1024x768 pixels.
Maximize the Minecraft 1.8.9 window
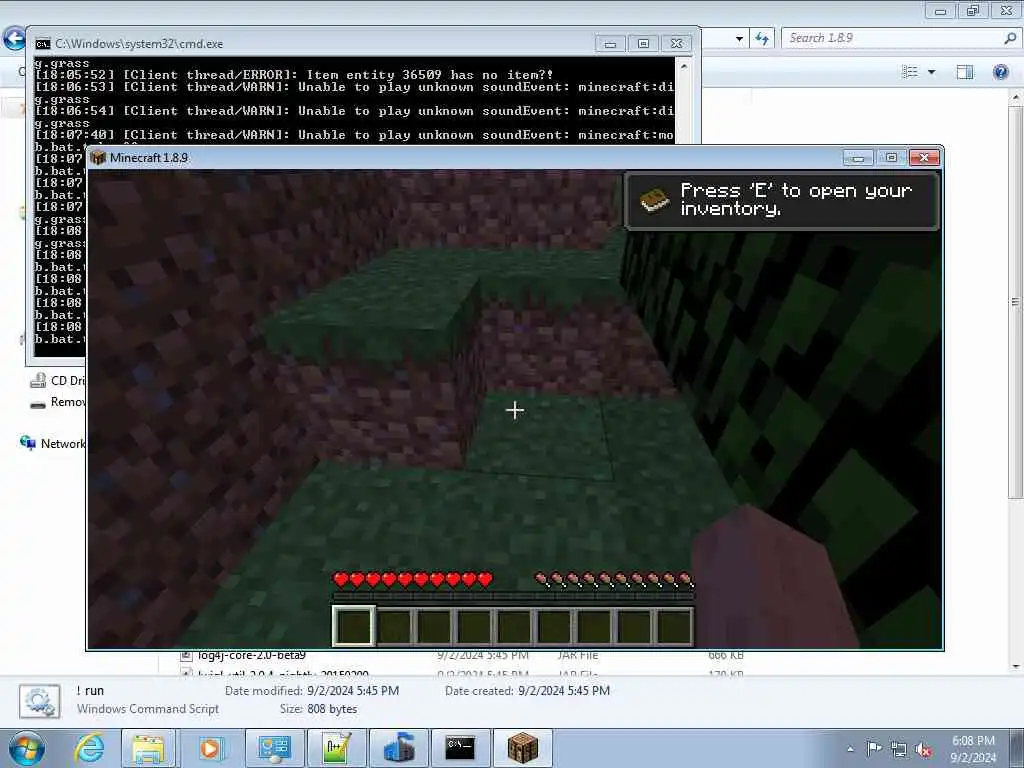point(891,157)
